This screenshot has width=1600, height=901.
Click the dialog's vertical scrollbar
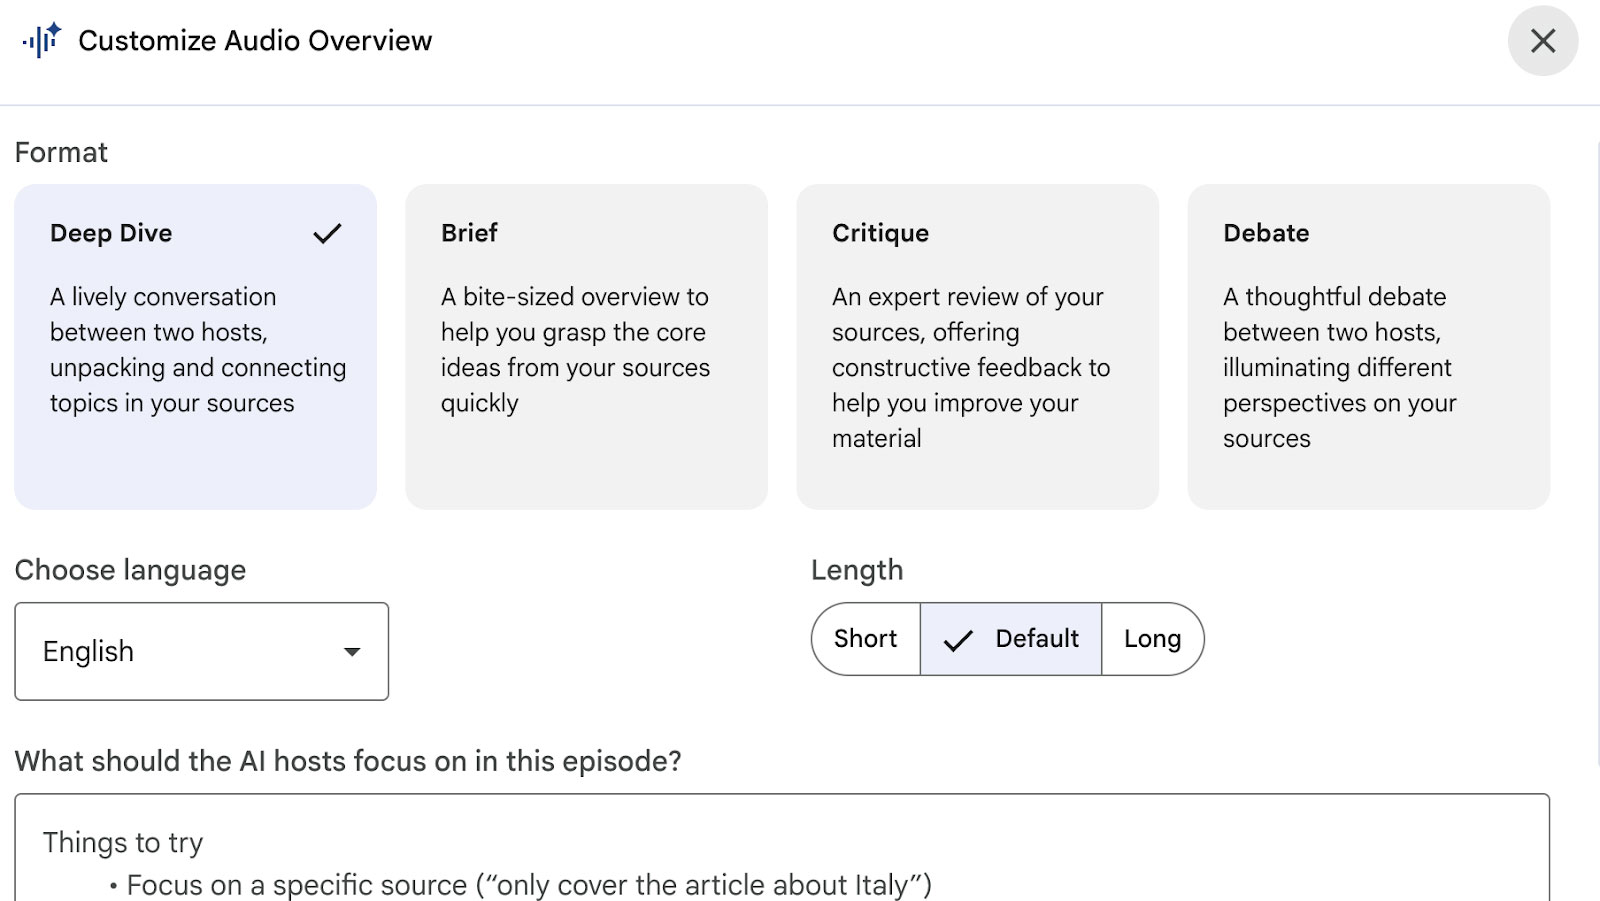[1596, 500]
